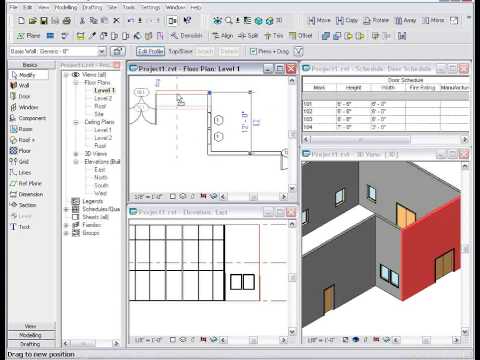Expand the Schedules/Quantities tree node
Viewport: 480px width, 360px height.
click(x=66, y=209)
